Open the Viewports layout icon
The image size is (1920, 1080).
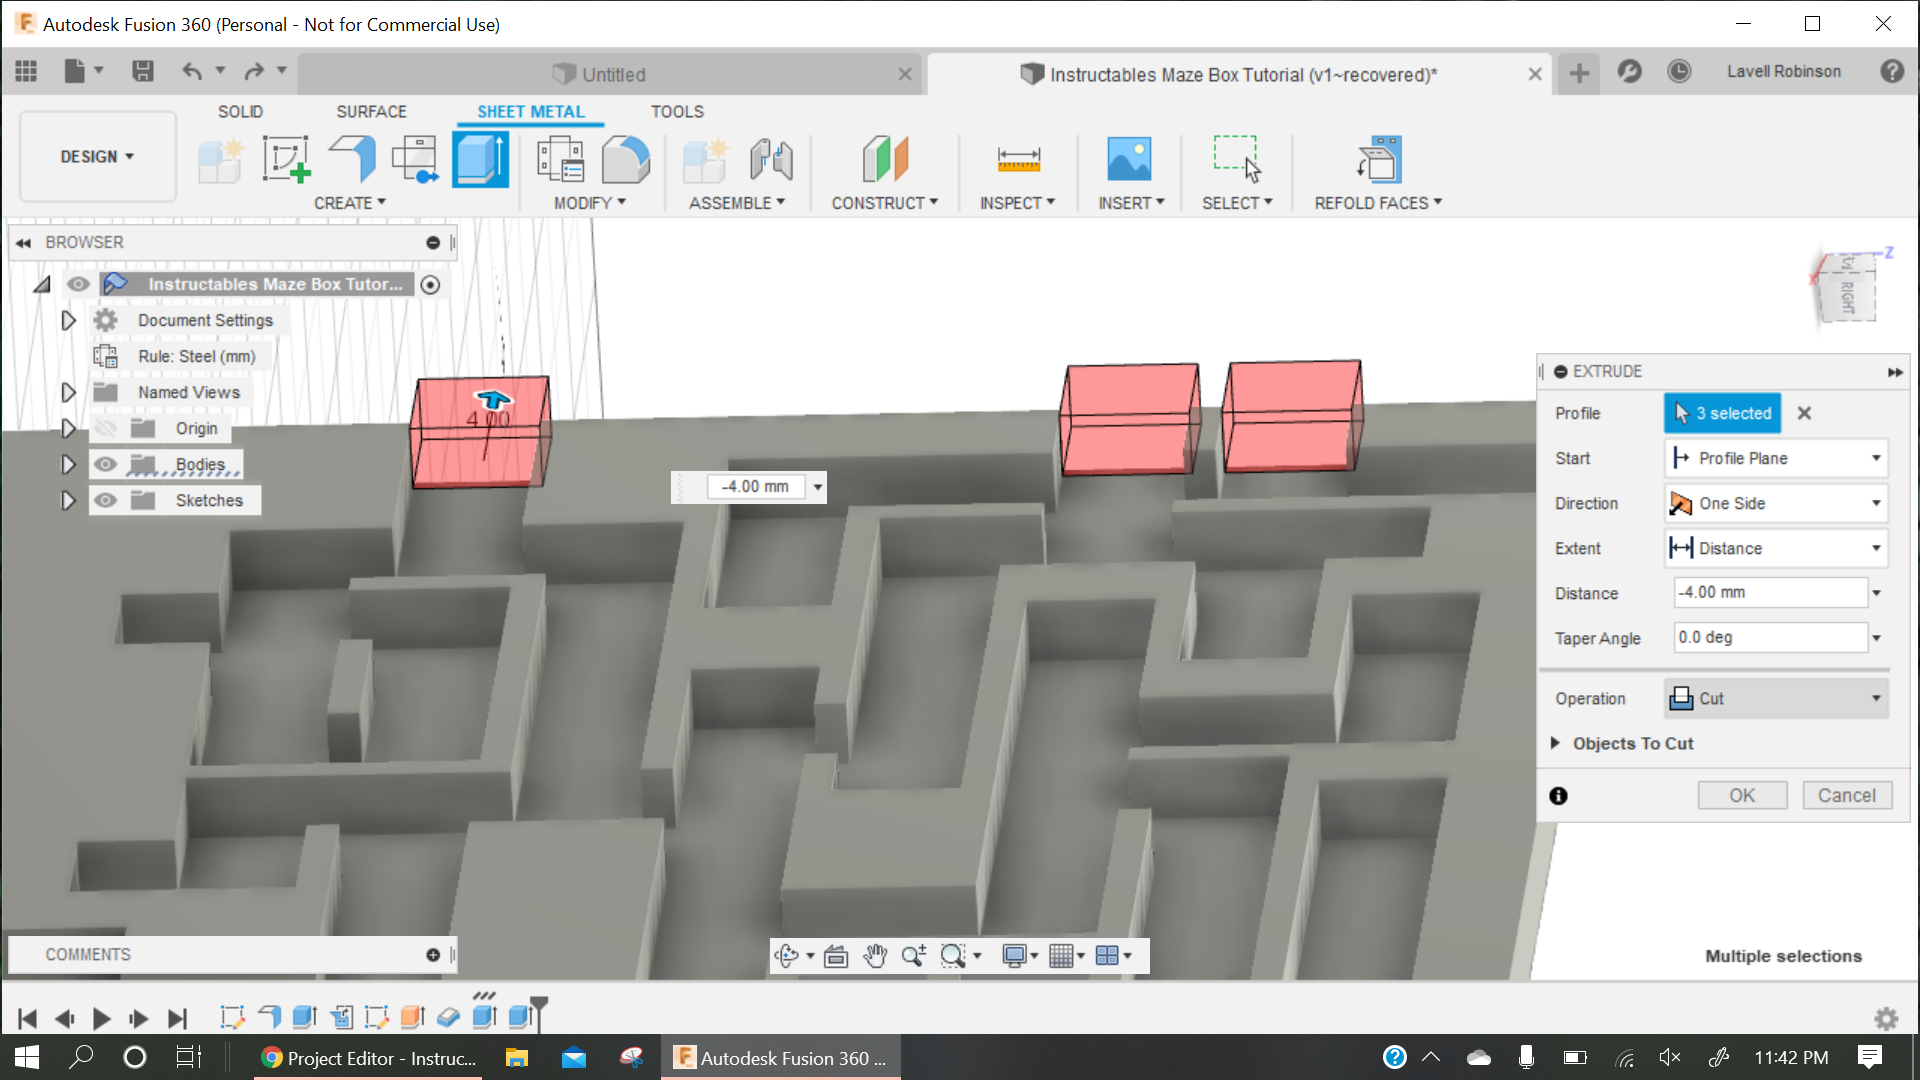[1107, 956]
